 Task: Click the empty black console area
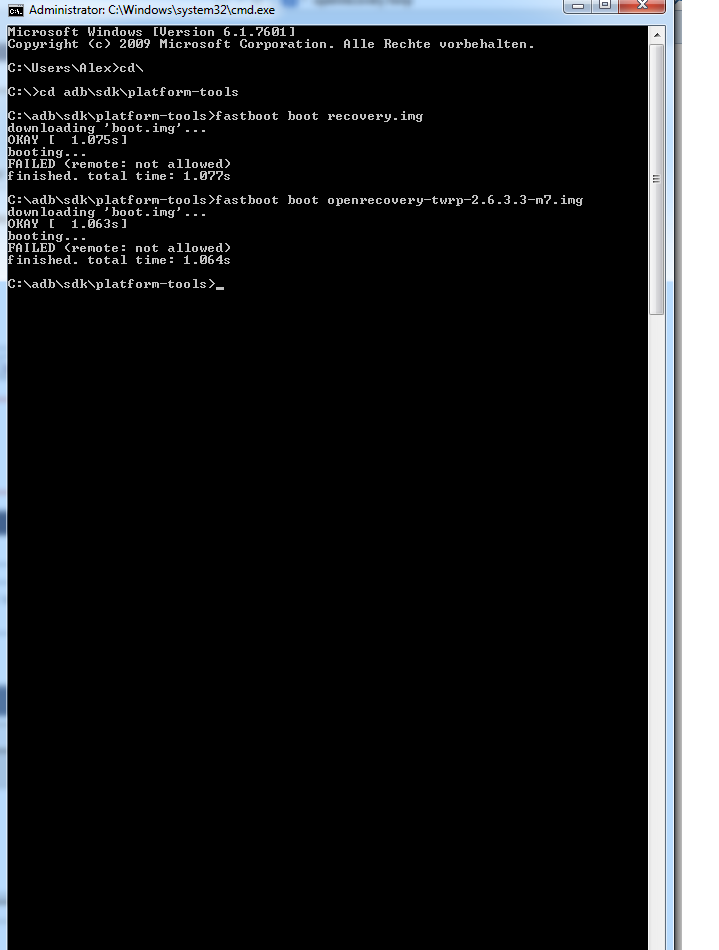[x=327, y=606]
